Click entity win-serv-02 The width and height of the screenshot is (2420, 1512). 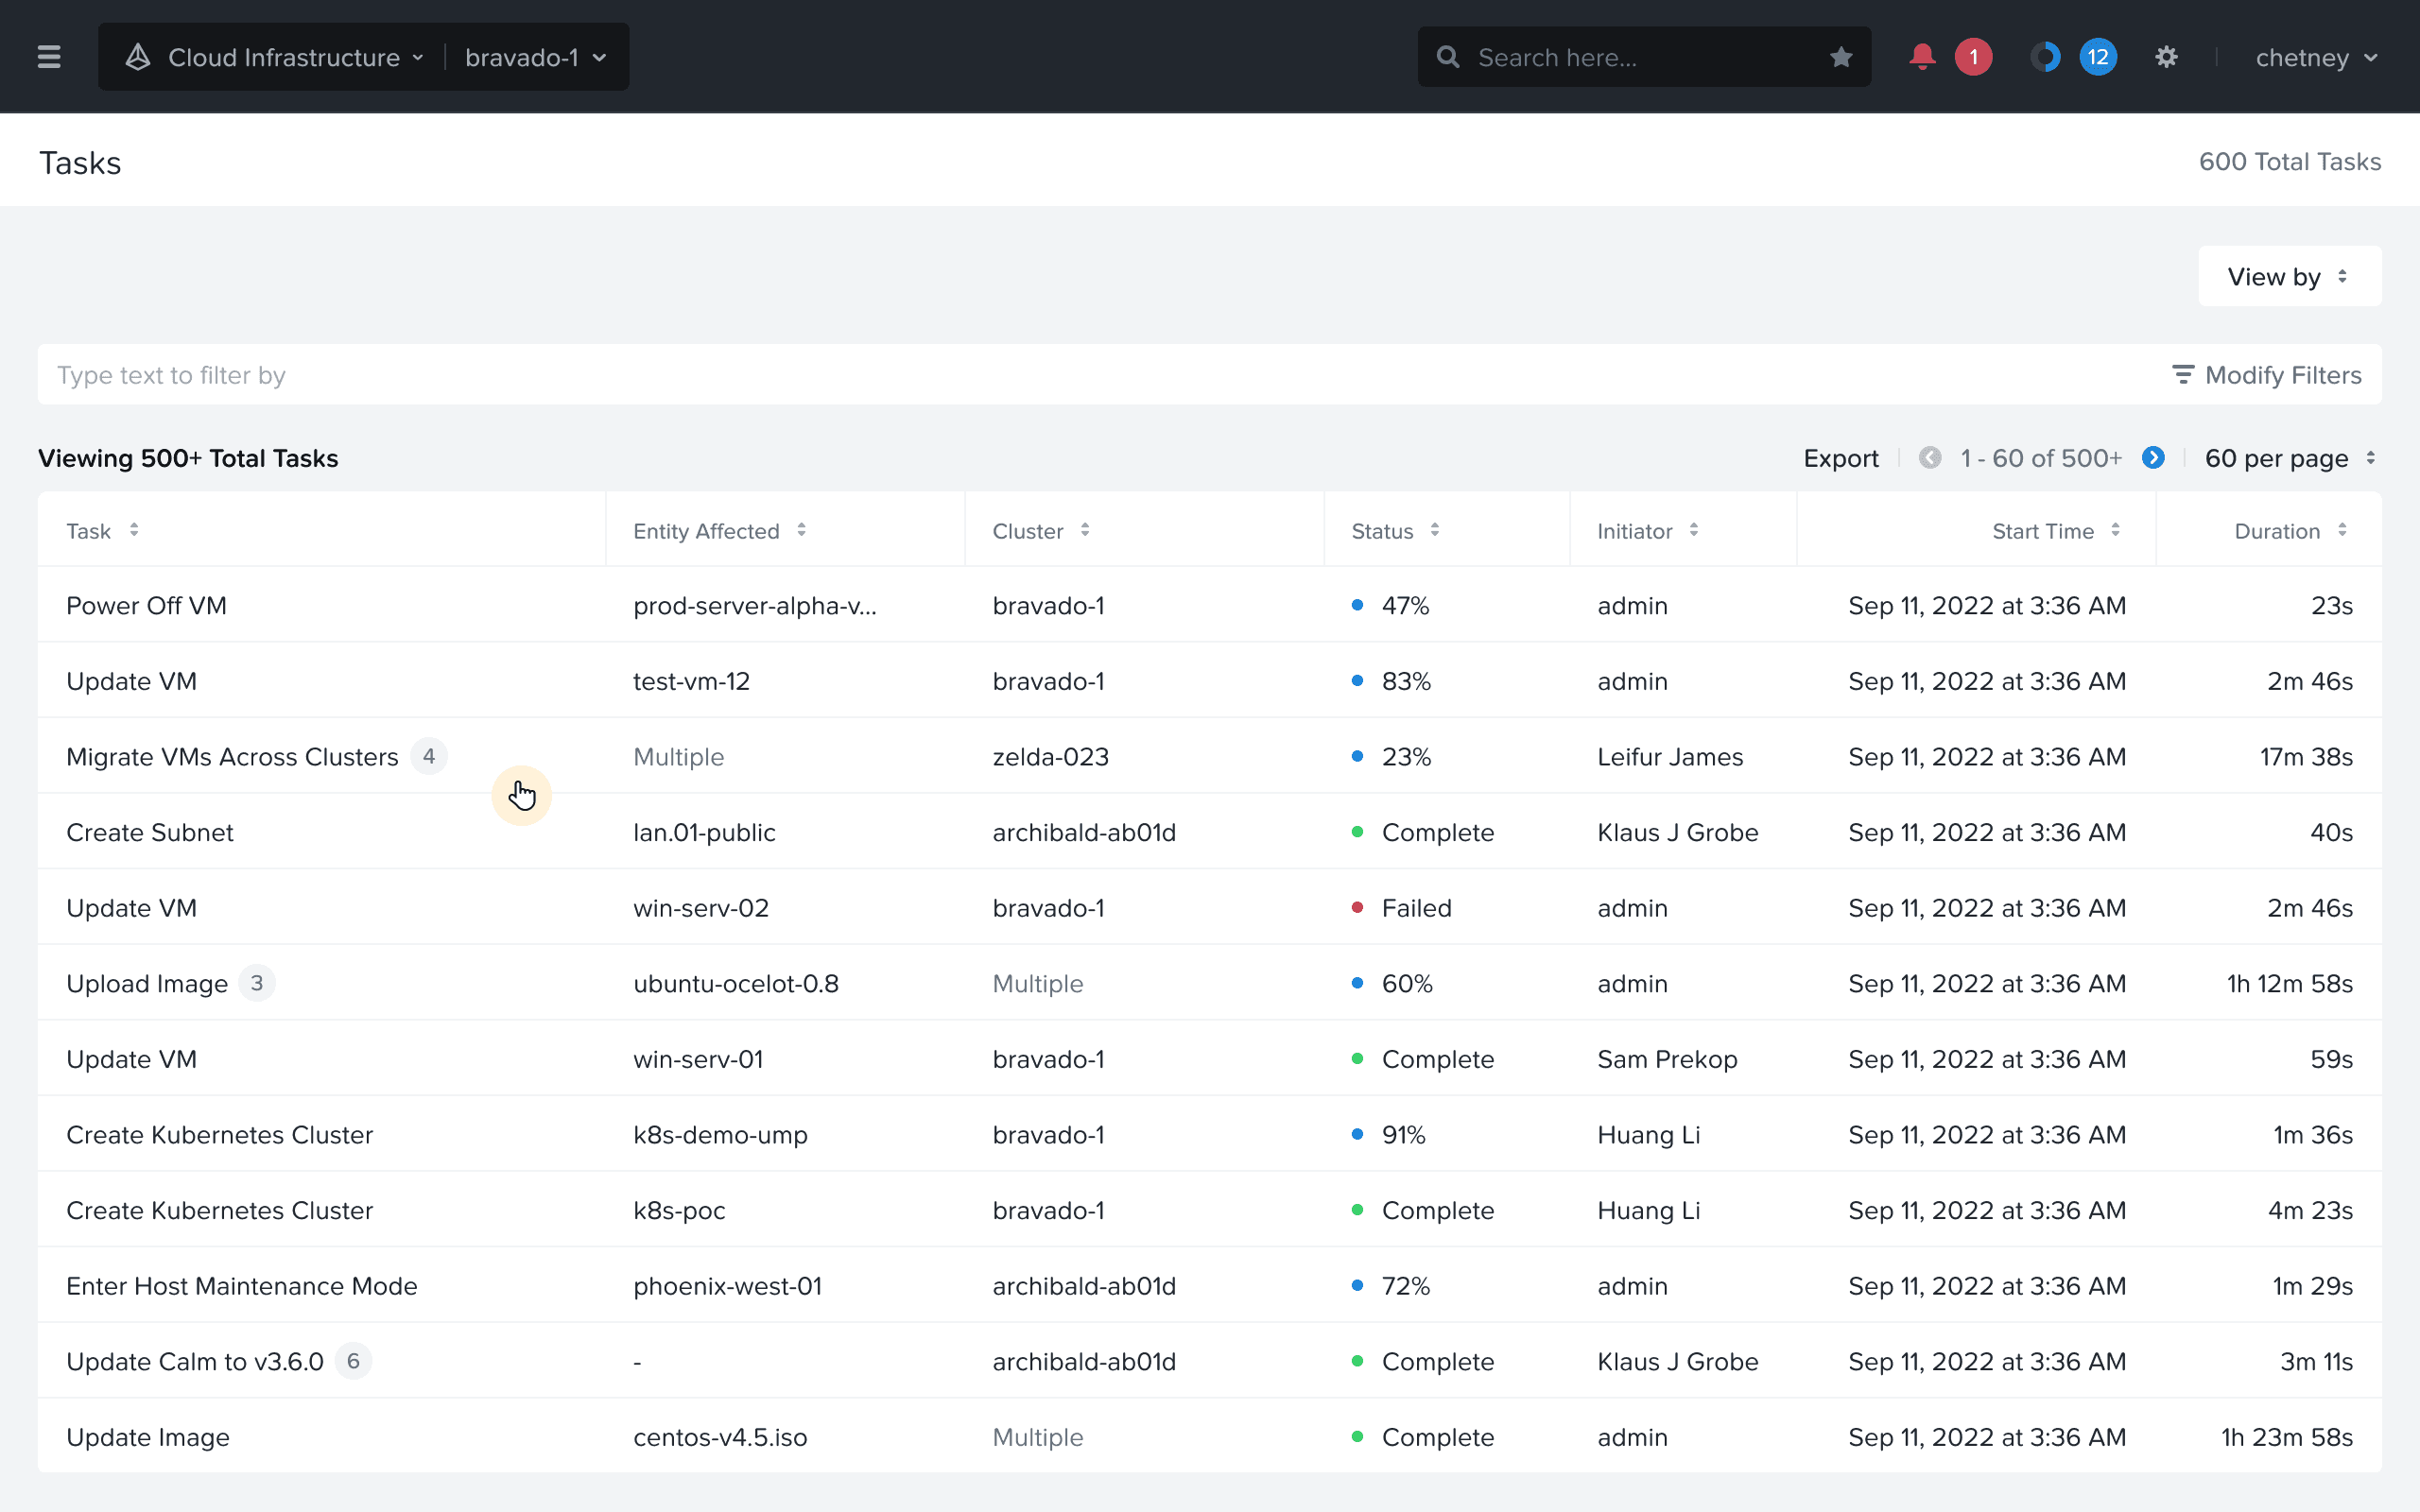tap(701, 908)
